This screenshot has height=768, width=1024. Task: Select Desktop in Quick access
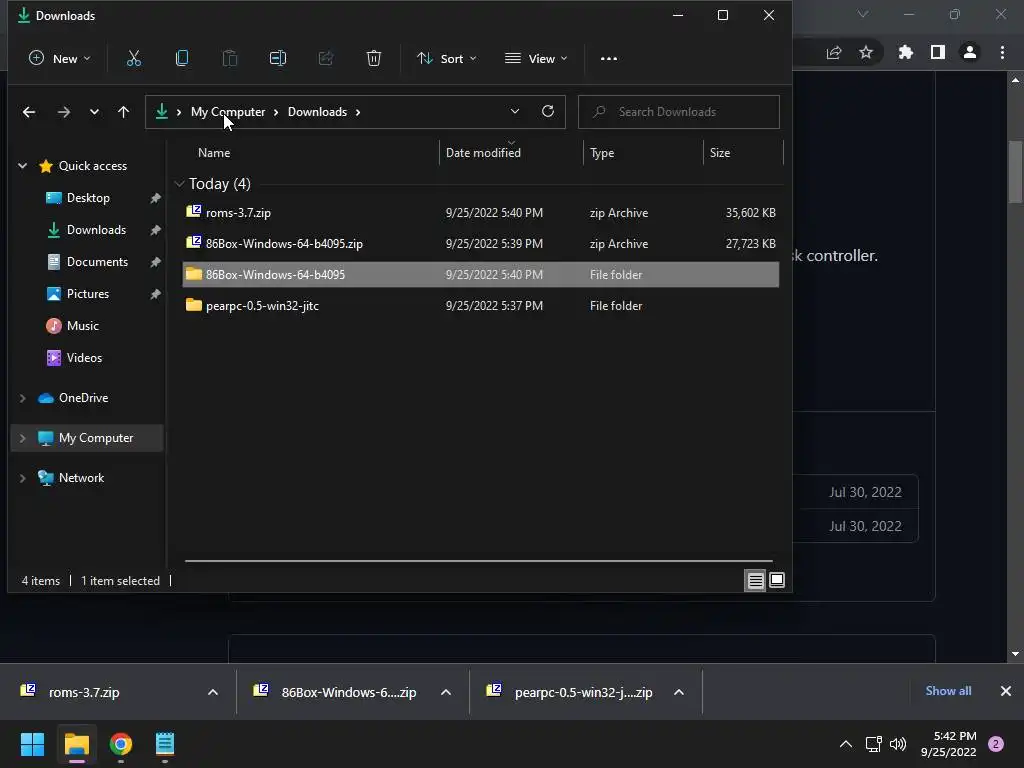(x=88, y=198)
